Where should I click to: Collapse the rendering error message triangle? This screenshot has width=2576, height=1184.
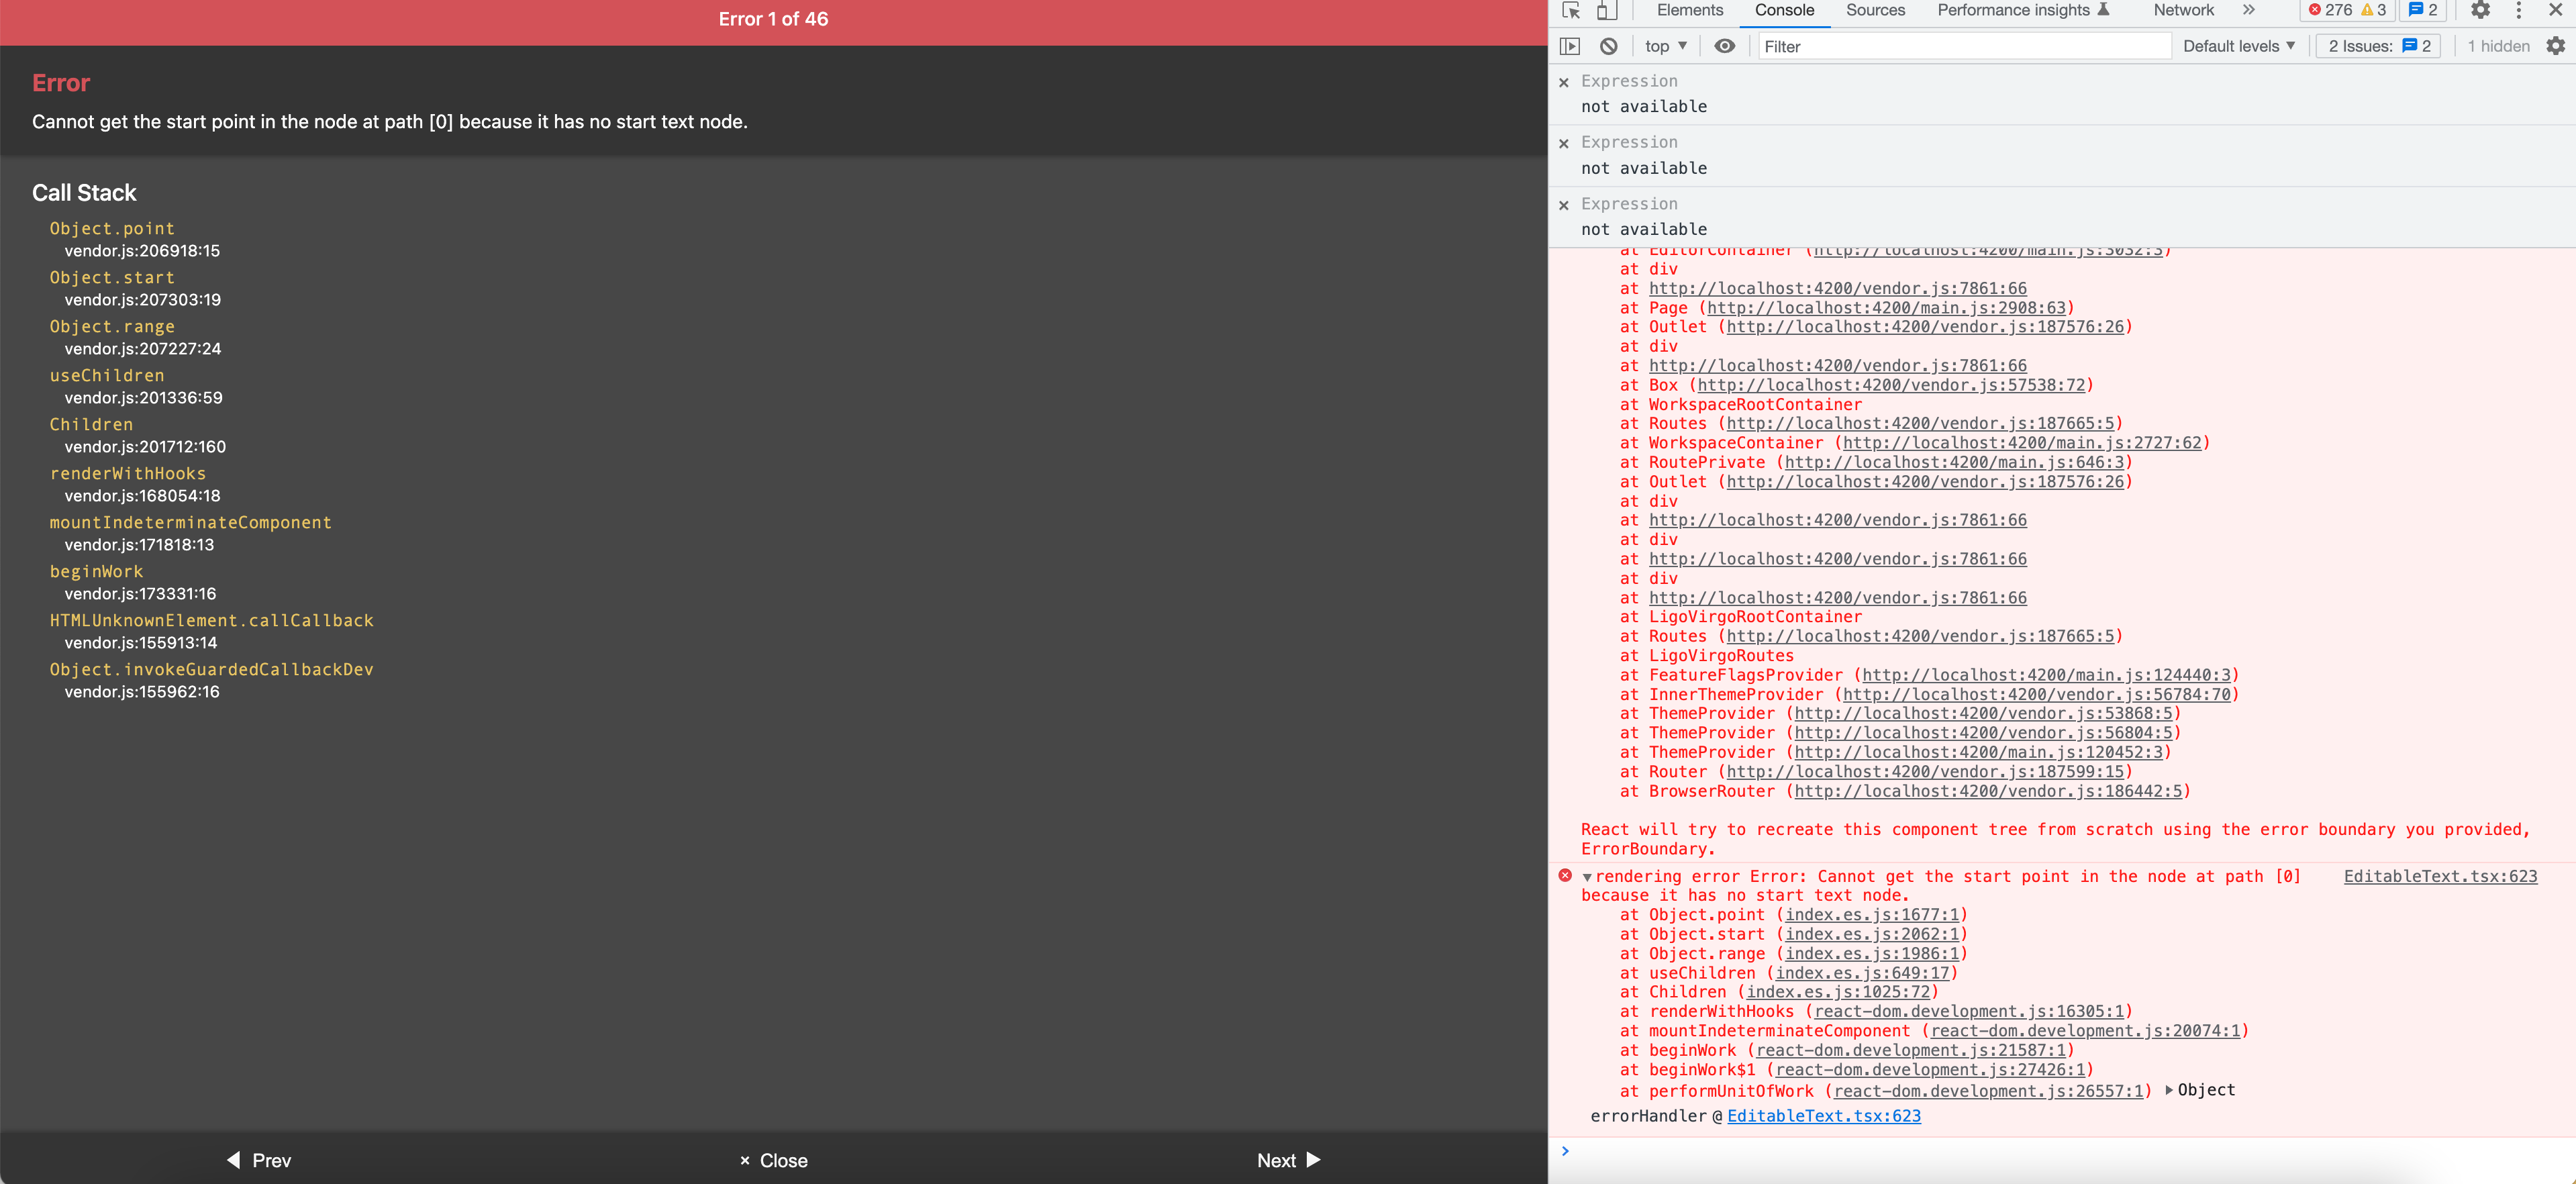pyautogui.click(x=1587, y=877)
